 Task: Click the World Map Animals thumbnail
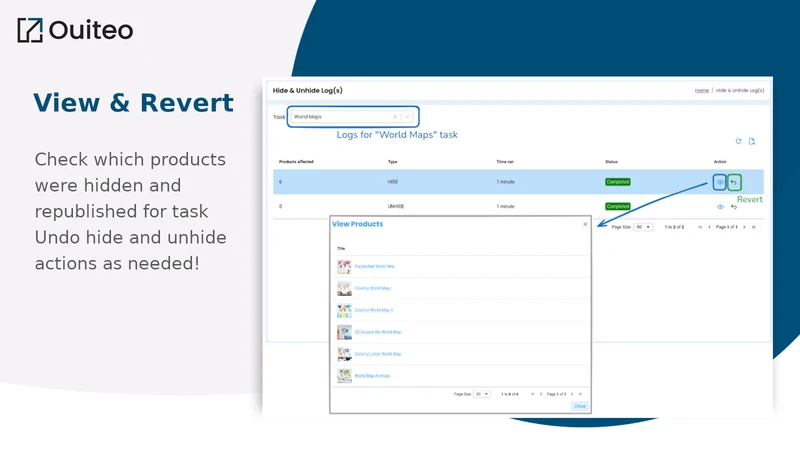[x=344, y=376]
